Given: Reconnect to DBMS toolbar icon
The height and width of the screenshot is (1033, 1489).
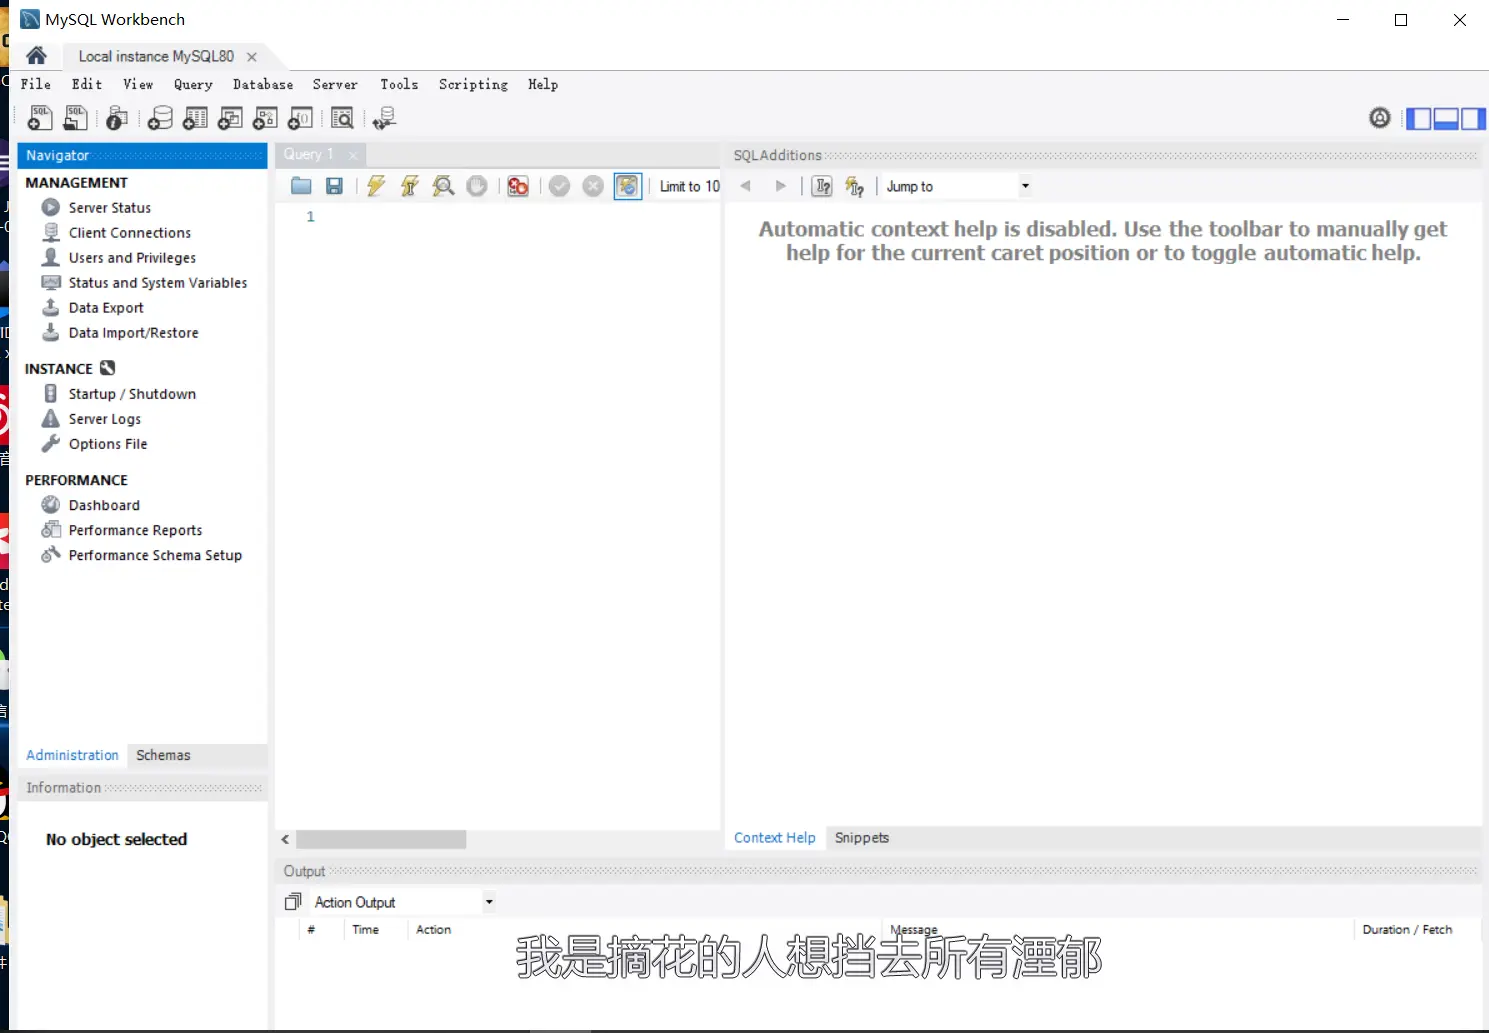Looking at the screenshot, I should [385, 118].
